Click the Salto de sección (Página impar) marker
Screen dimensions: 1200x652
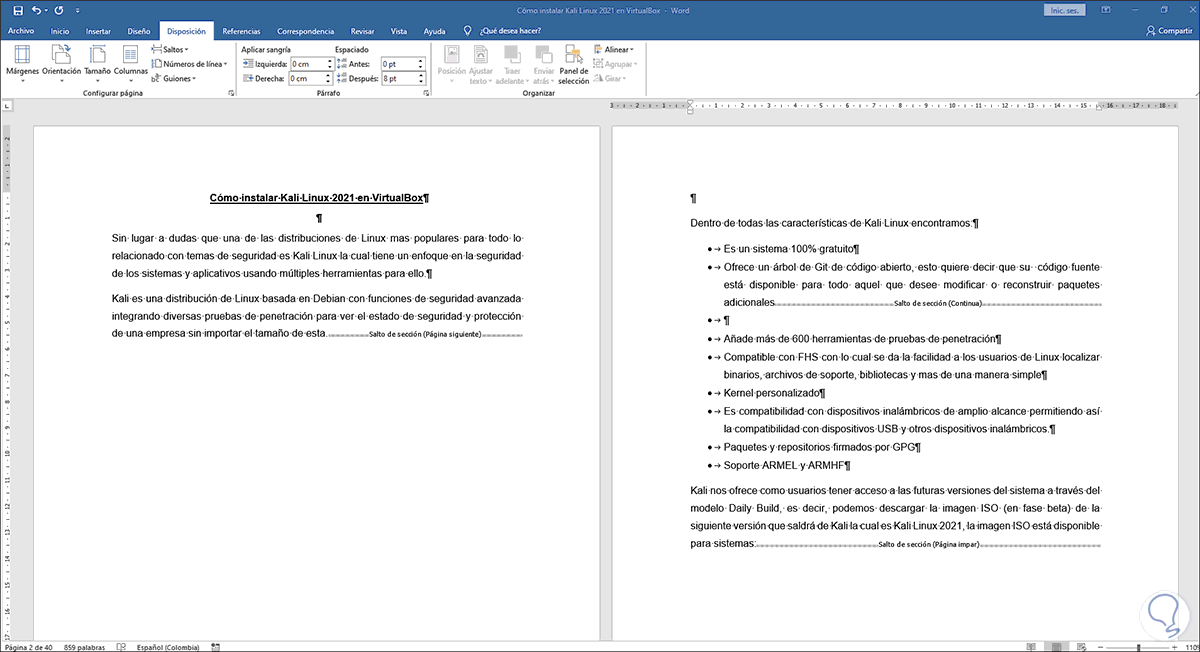coord(928,545)
